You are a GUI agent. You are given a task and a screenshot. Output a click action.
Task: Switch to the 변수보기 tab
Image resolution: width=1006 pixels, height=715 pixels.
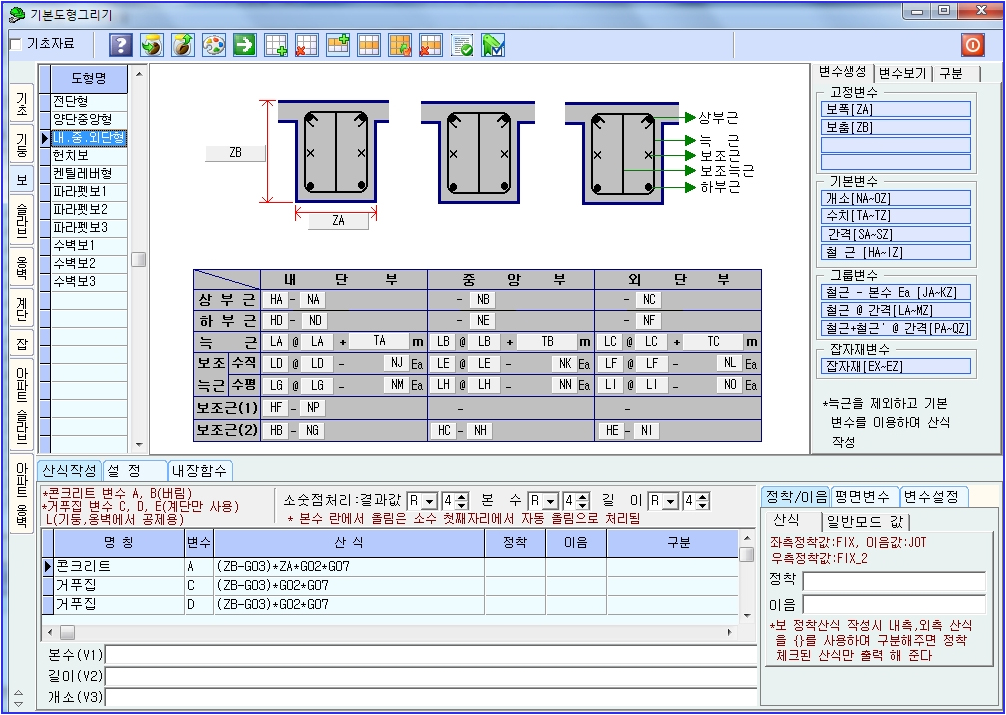[x=905, y=74]
